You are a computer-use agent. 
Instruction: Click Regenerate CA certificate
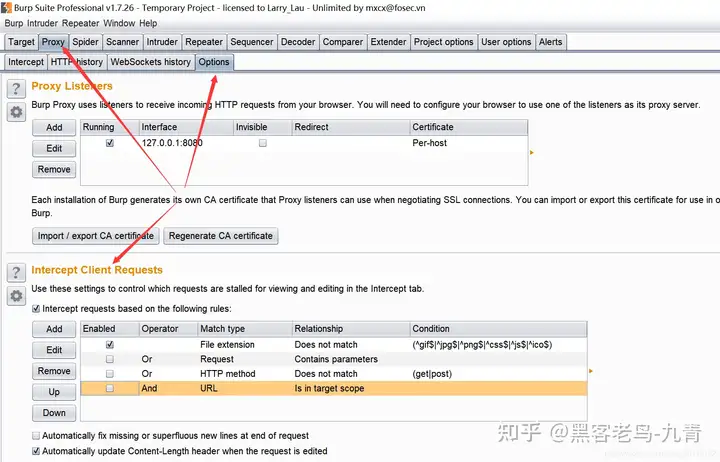point(221,236)
